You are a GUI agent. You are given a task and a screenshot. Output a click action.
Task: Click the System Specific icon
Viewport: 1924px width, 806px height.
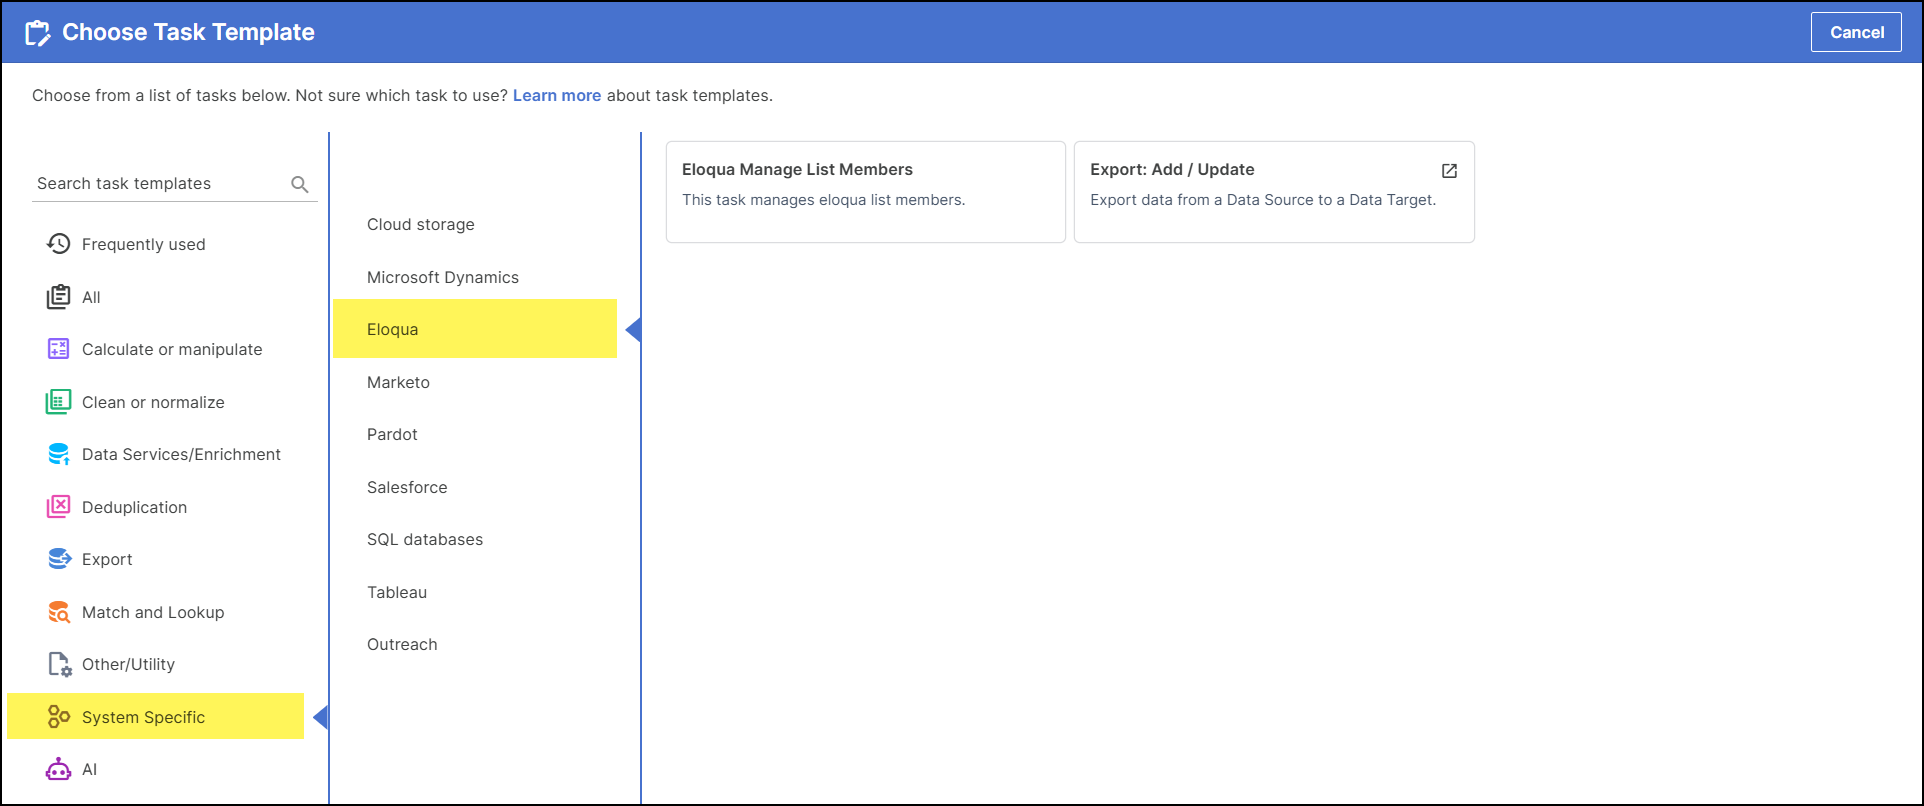pos(59,717)
